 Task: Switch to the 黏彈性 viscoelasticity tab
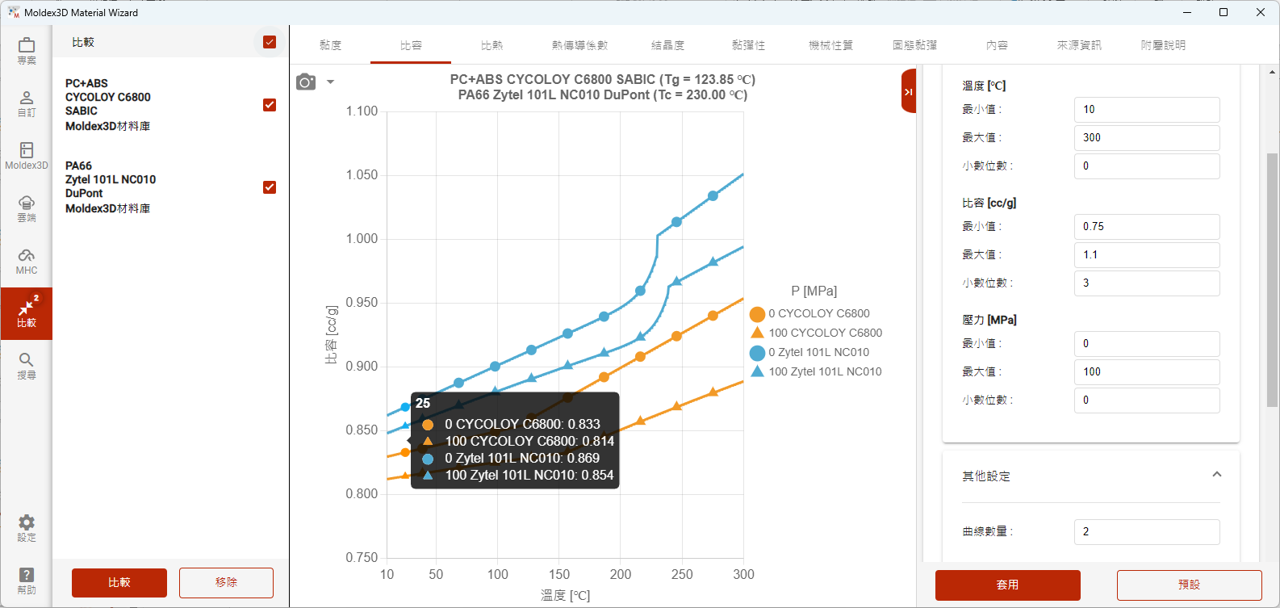click(x=748, y=46)
